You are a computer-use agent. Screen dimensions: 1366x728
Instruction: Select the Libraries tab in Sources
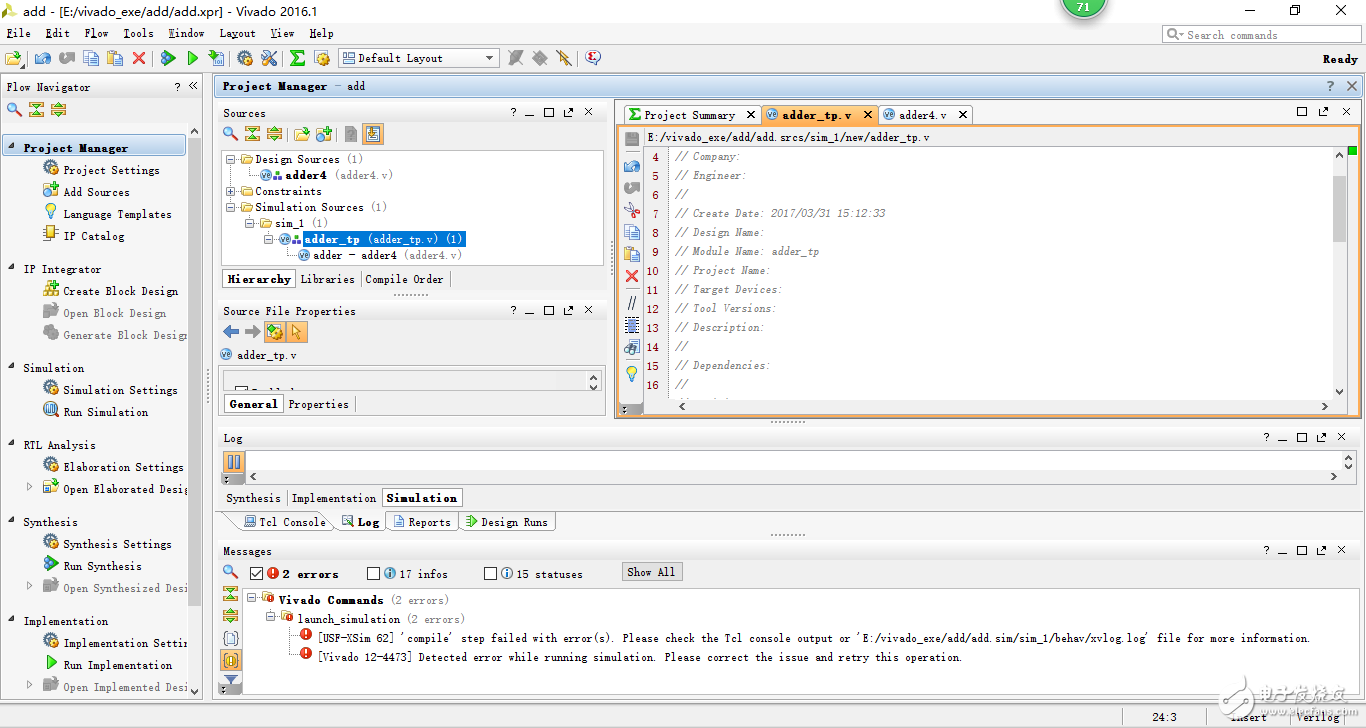(327, 279)
